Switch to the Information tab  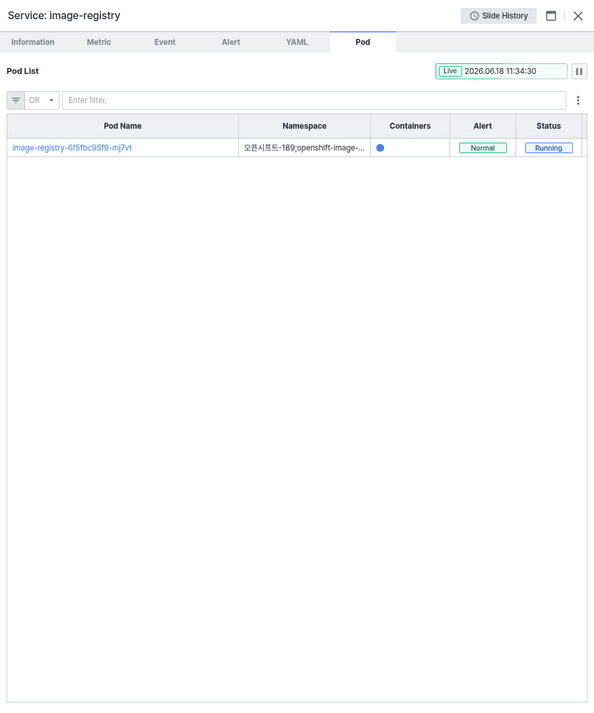point(33,42)
